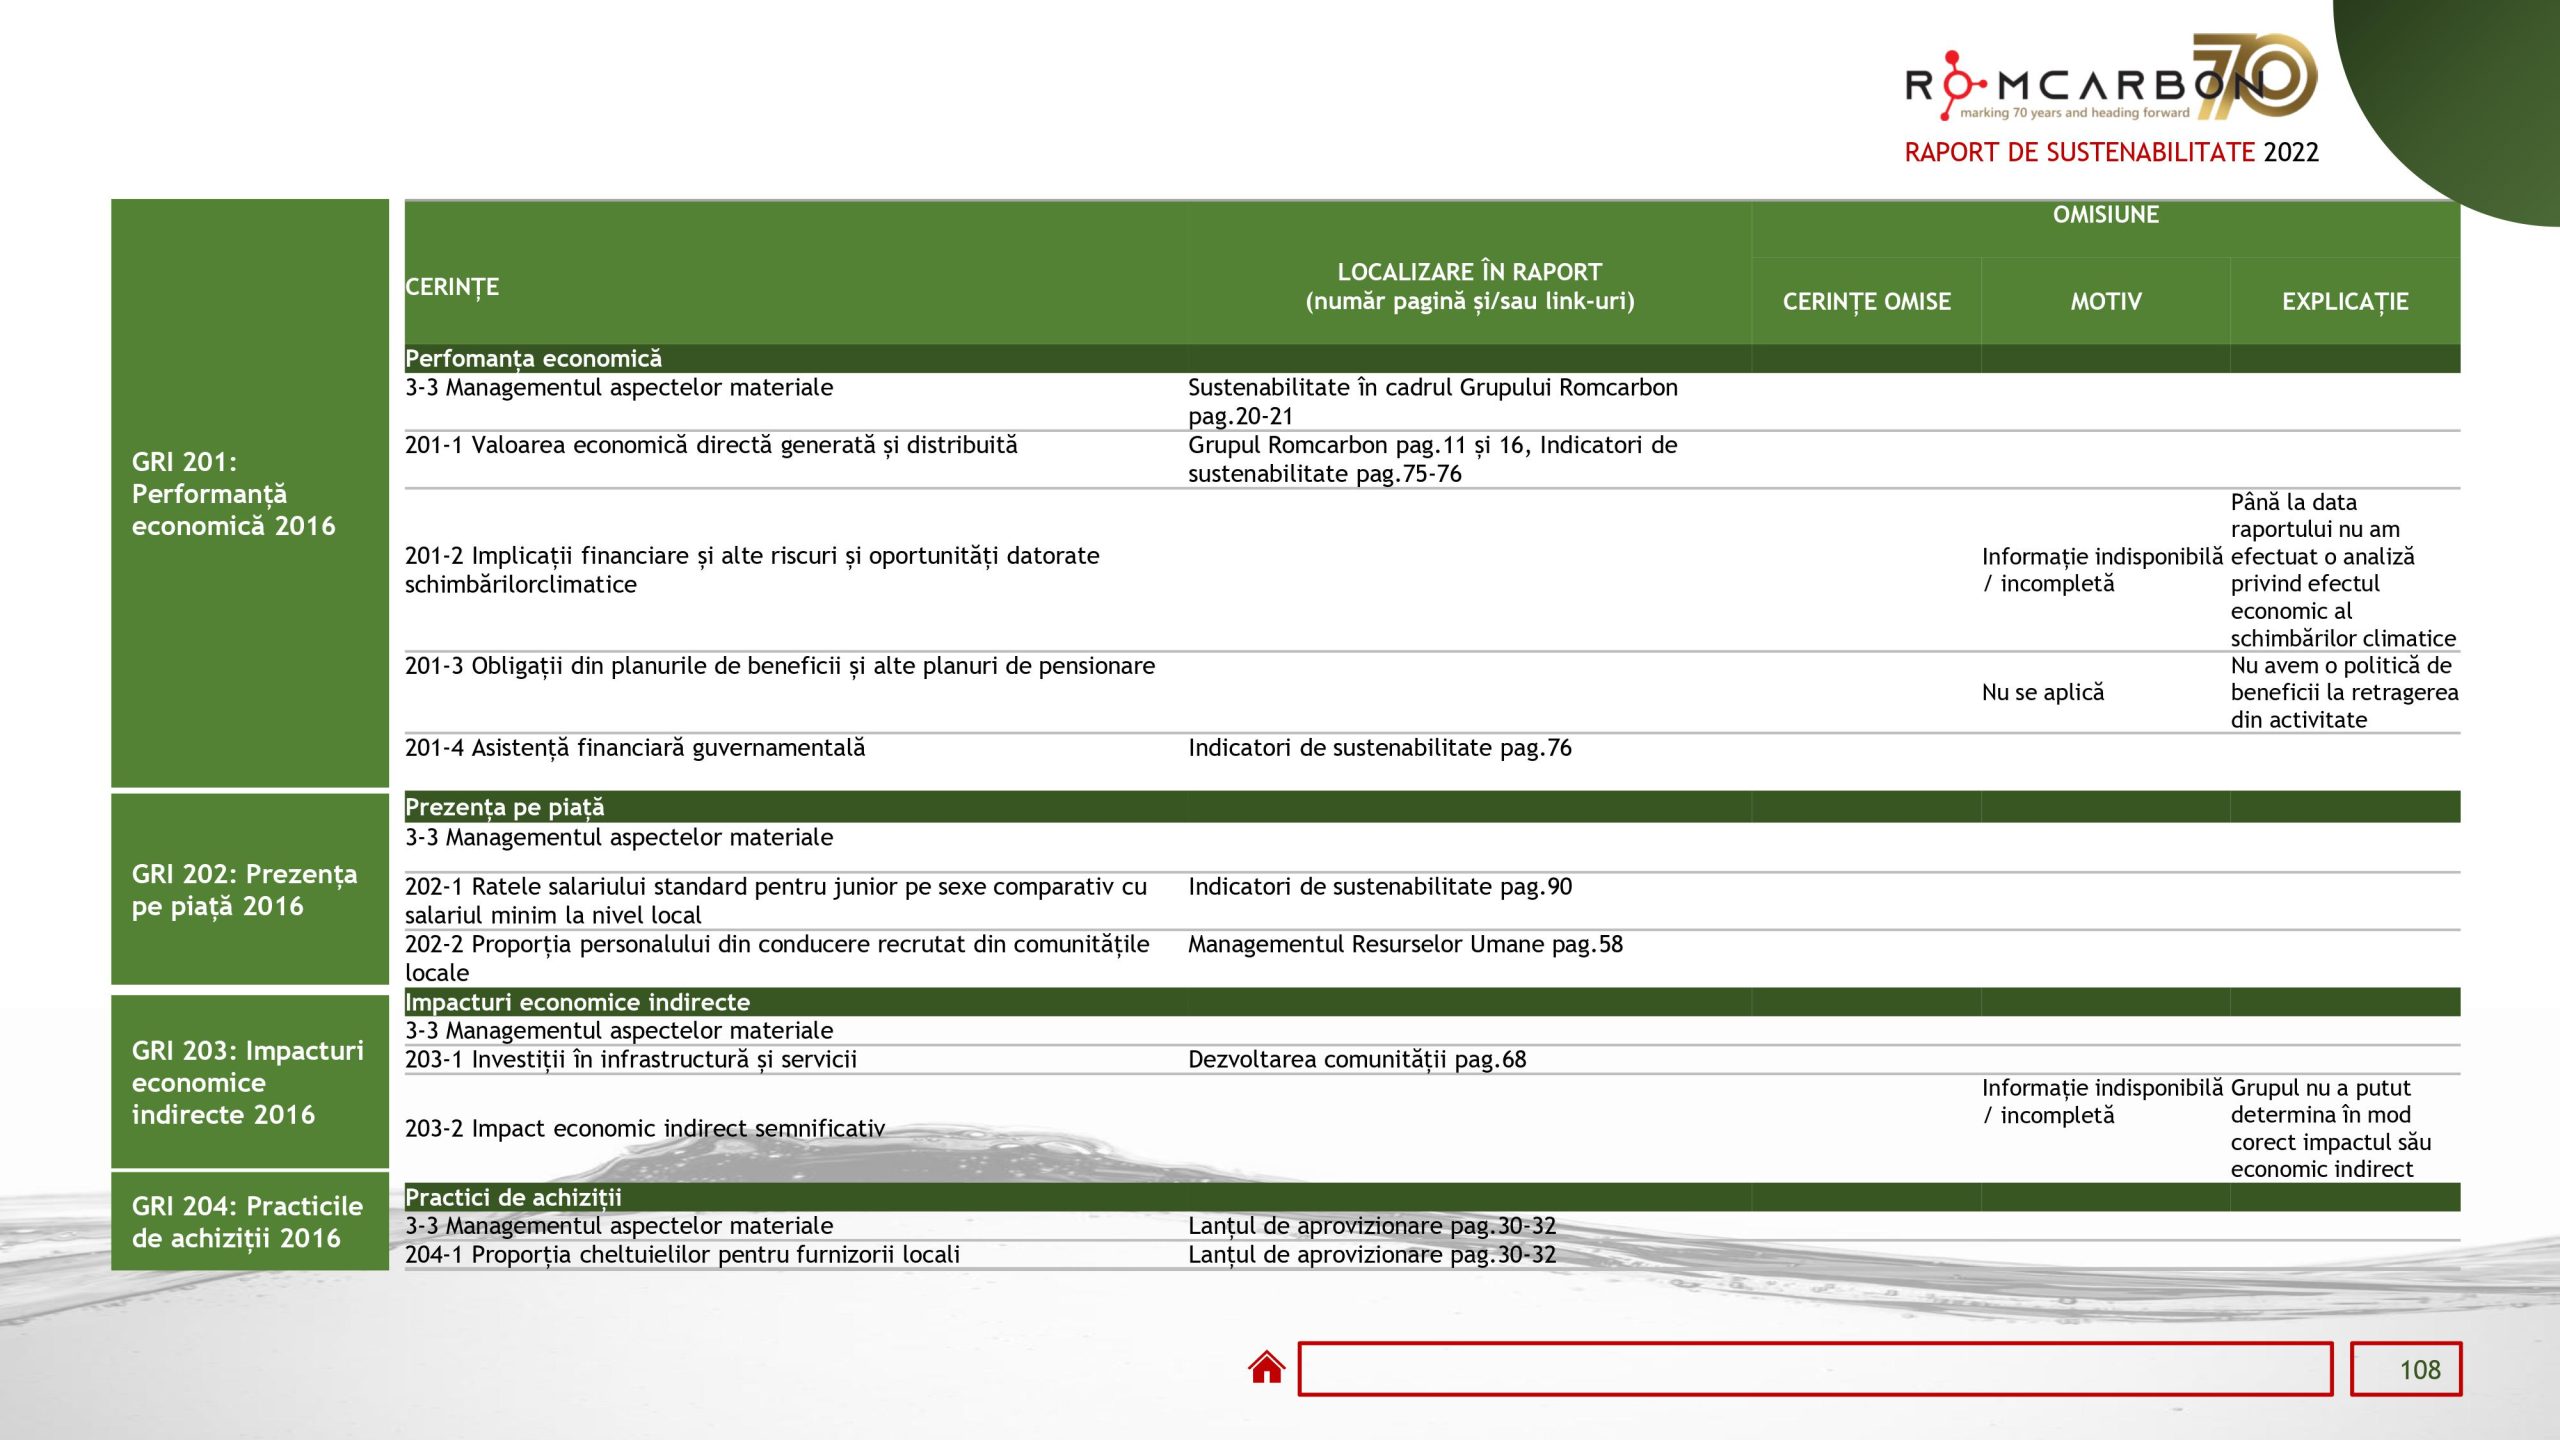Click the 'Impacturi economice indirecte' section row

tap(1432, 1002)
